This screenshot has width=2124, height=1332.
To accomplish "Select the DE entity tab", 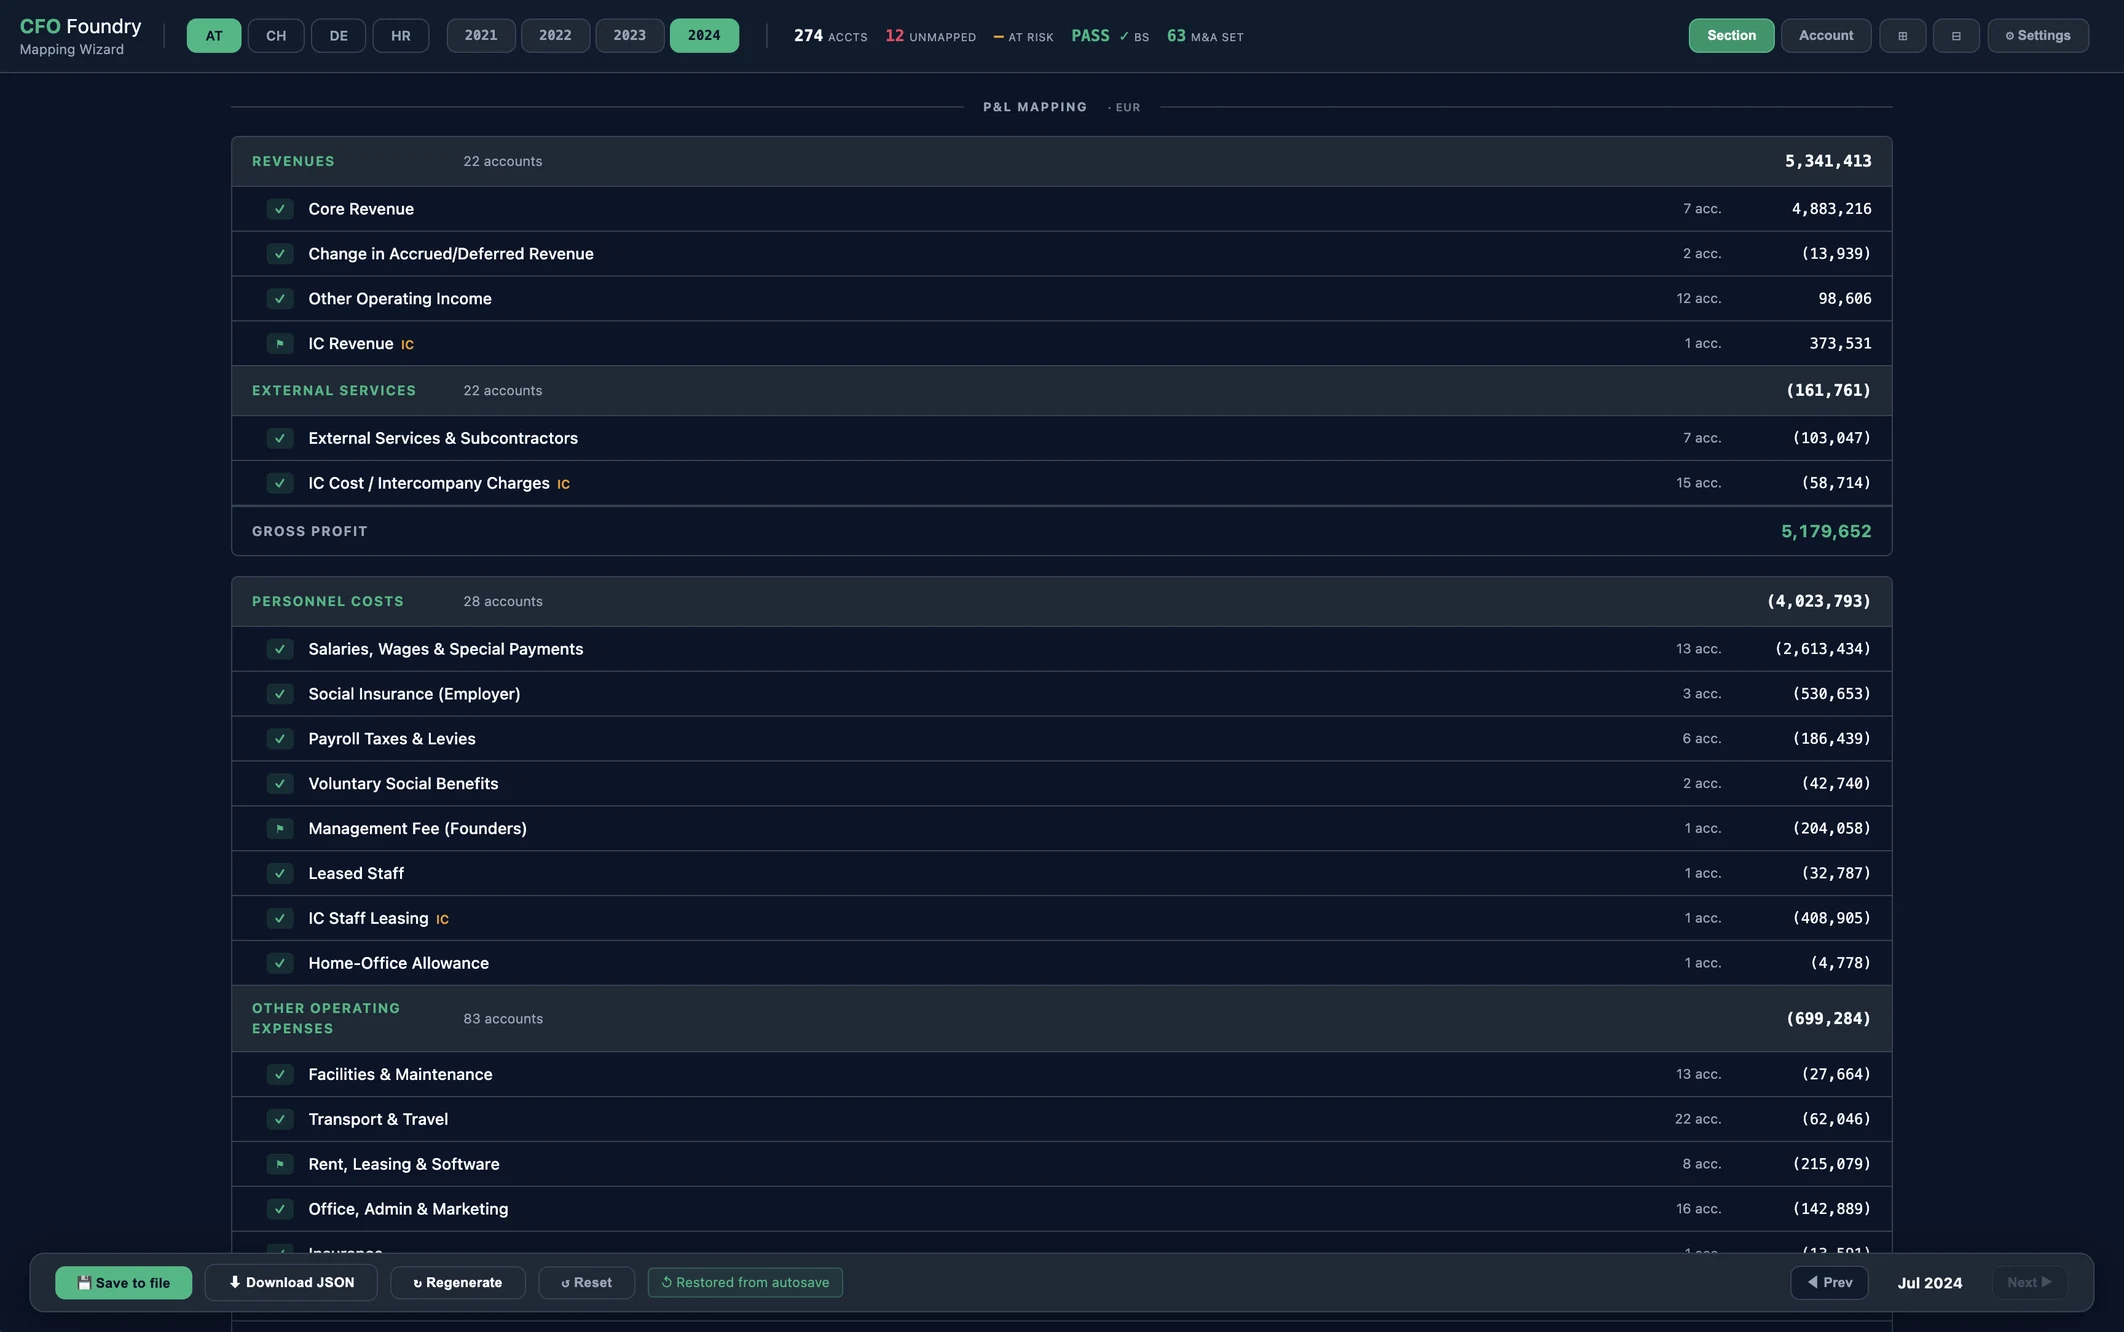I will tap(339, 36).
